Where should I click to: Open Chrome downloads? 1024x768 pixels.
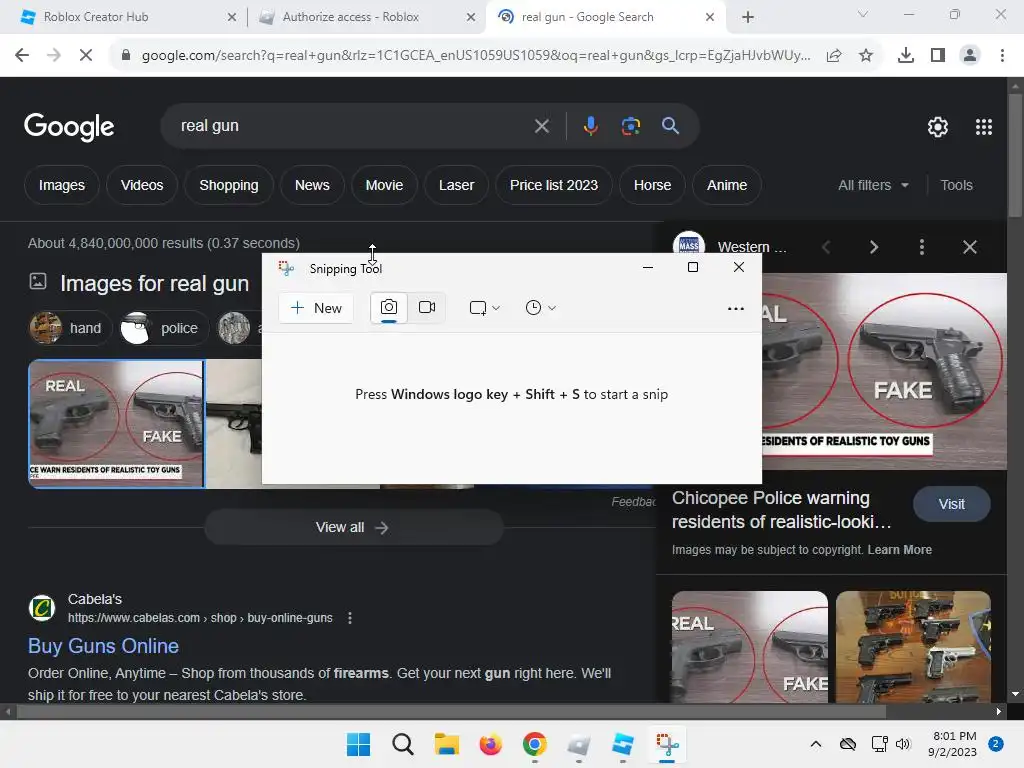906,56
